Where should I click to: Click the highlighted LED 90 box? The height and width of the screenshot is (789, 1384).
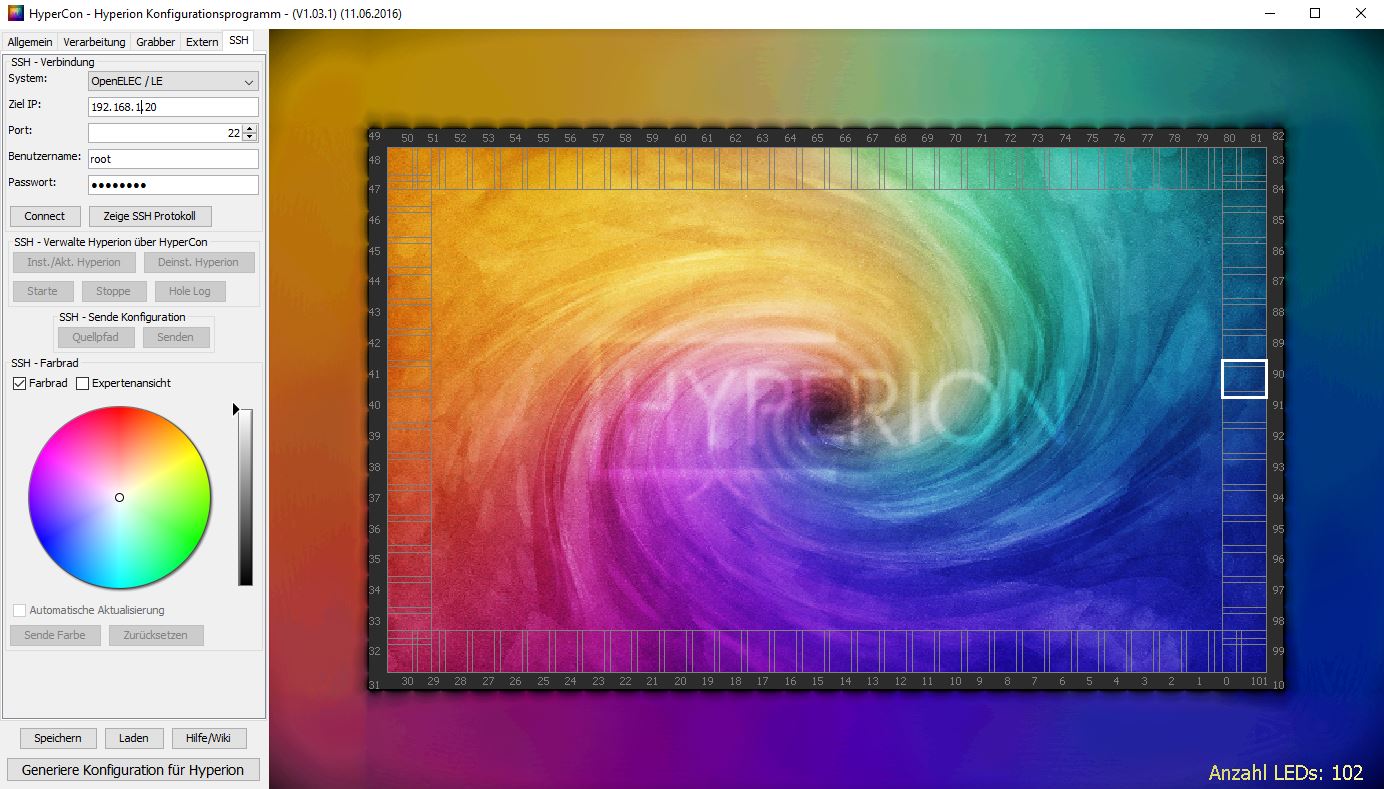tap(1244, 379)
